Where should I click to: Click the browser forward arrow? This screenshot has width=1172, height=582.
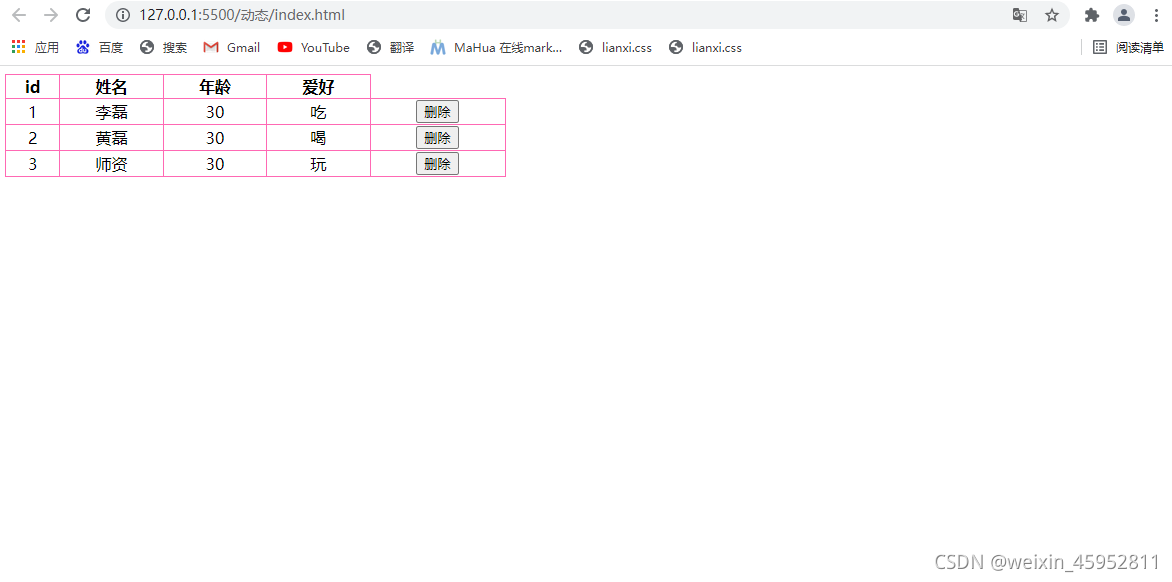pos(51,15)
